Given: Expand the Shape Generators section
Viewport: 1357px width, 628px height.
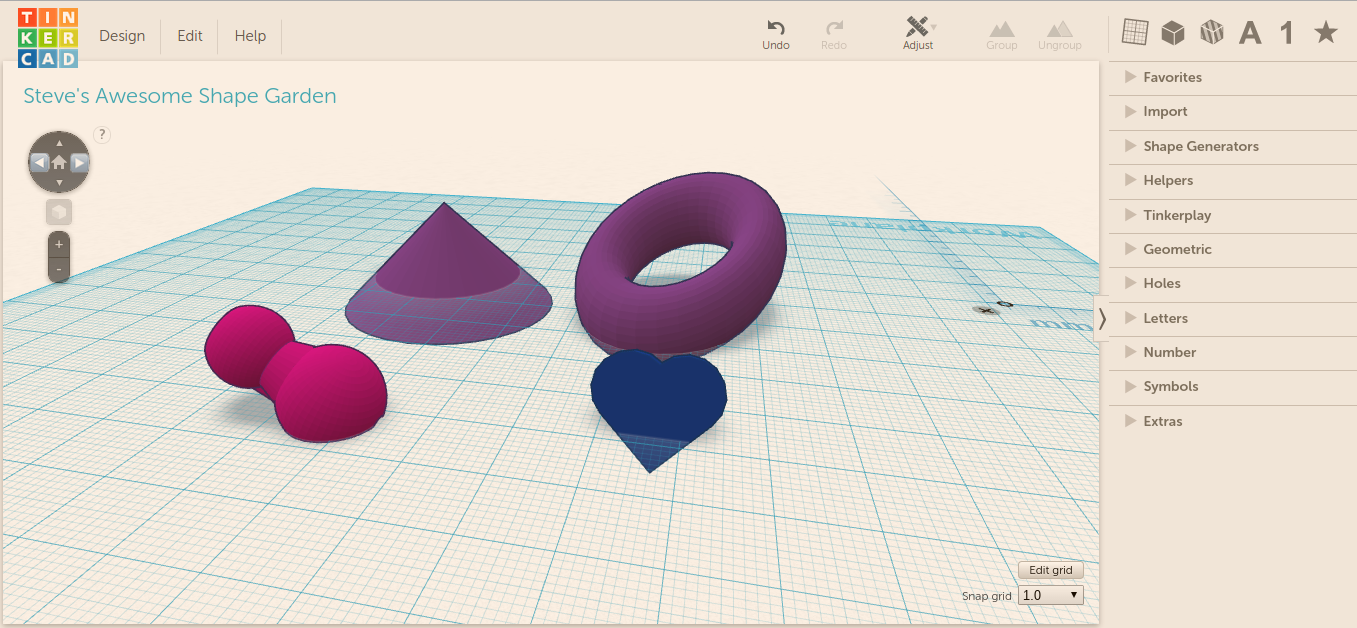Looking at the screenshot, I should click(x=1233, y=147).
